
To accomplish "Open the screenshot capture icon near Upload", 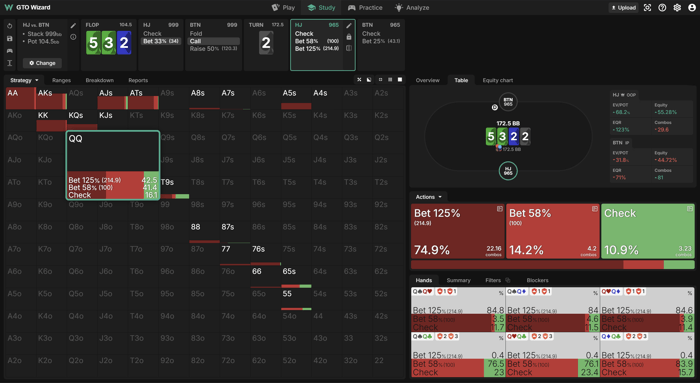I will (x=647, y=8).
